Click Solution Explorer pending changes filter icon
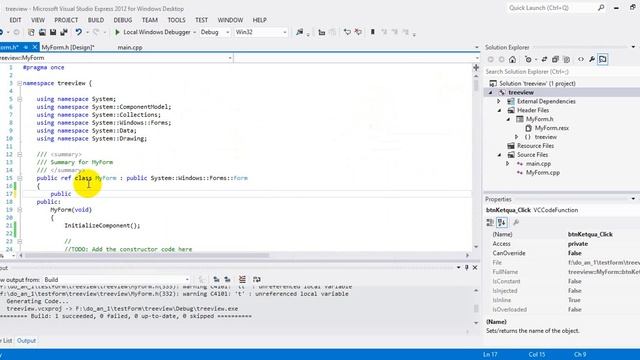 tap(528, 60)
